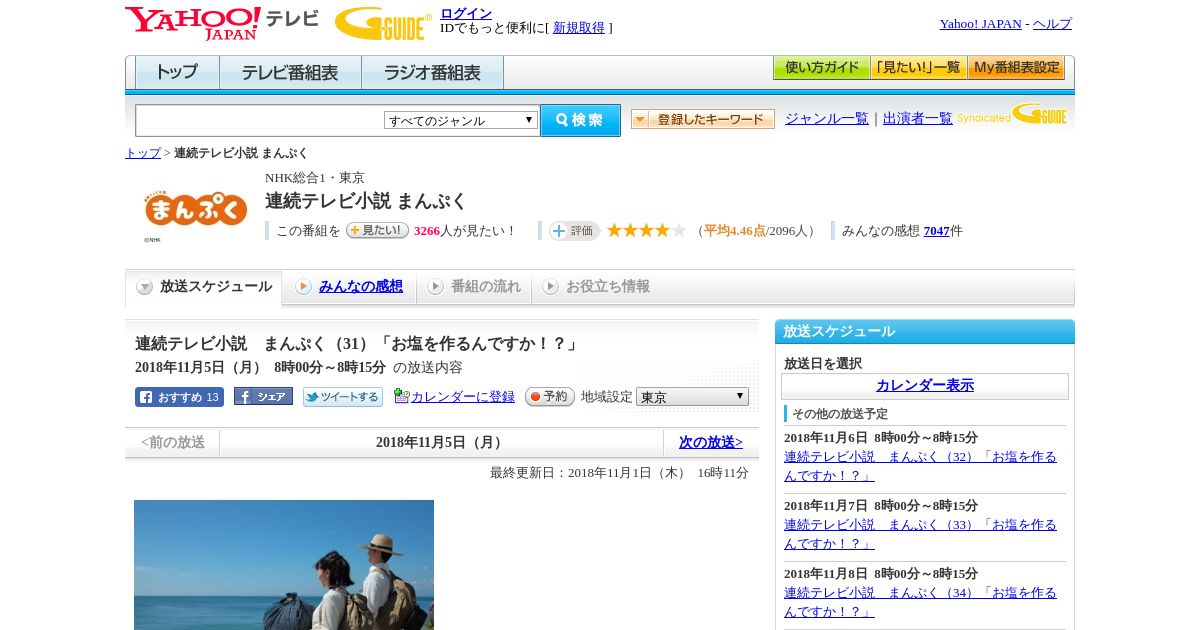Open the まんぷく(34) episode link
1200x630 pixels.
[920, 602]
